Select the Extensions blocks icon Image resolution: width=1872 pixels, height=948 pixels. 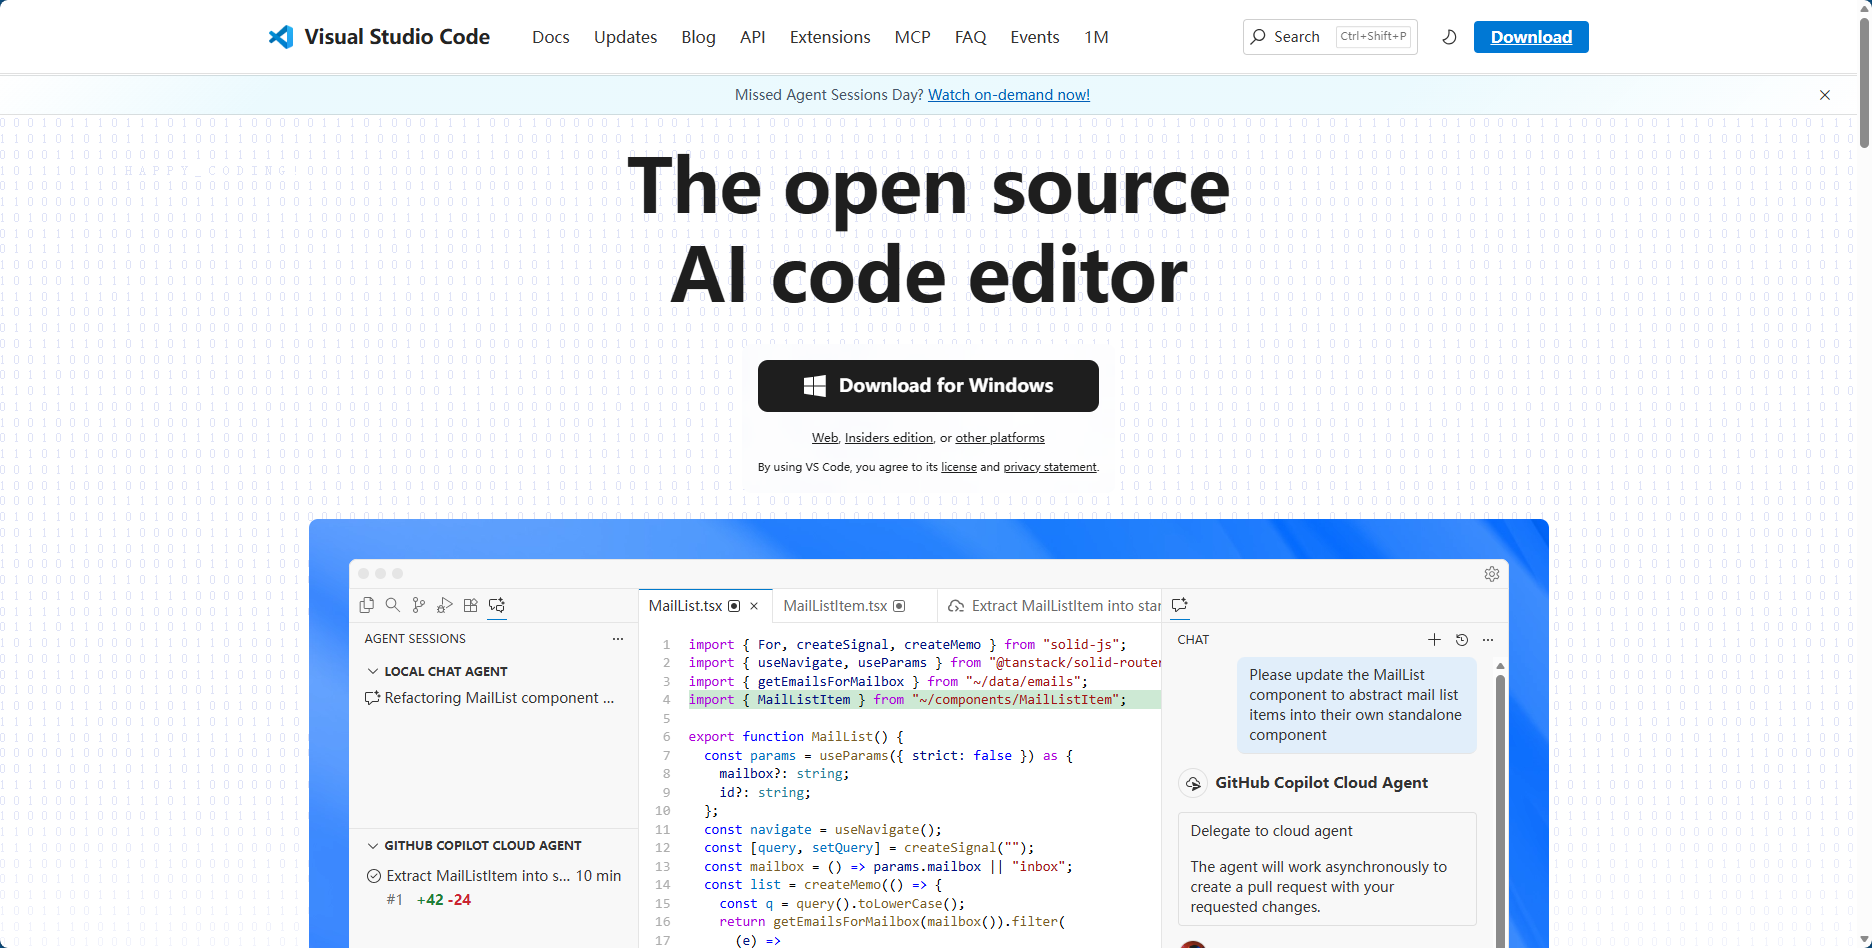point(471,605)
